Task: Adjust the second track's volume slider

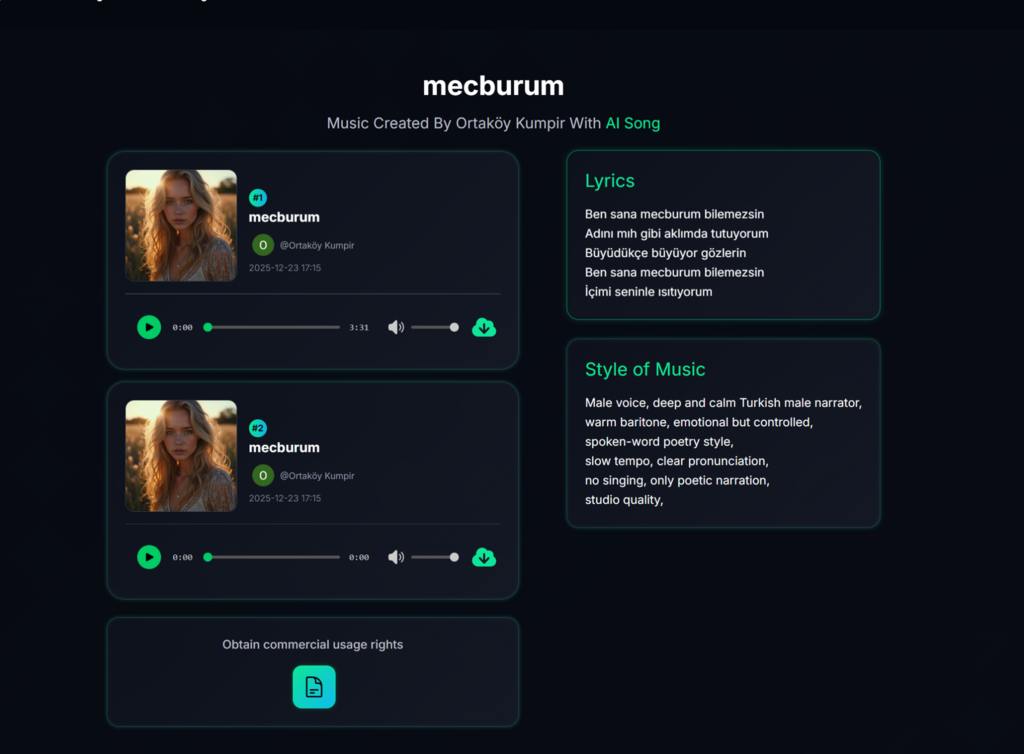Action: 434,557
